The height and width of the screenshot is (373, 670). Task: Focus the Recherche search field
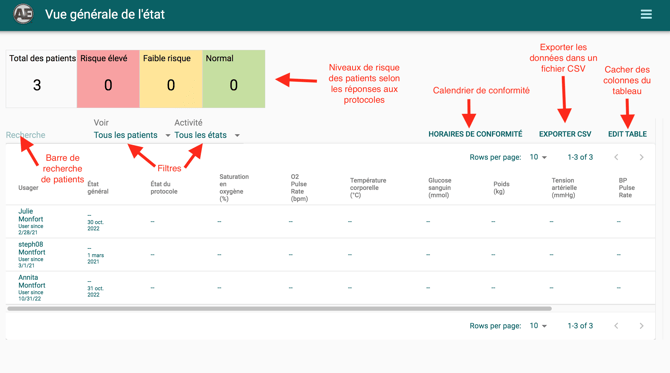coord(47,135)
